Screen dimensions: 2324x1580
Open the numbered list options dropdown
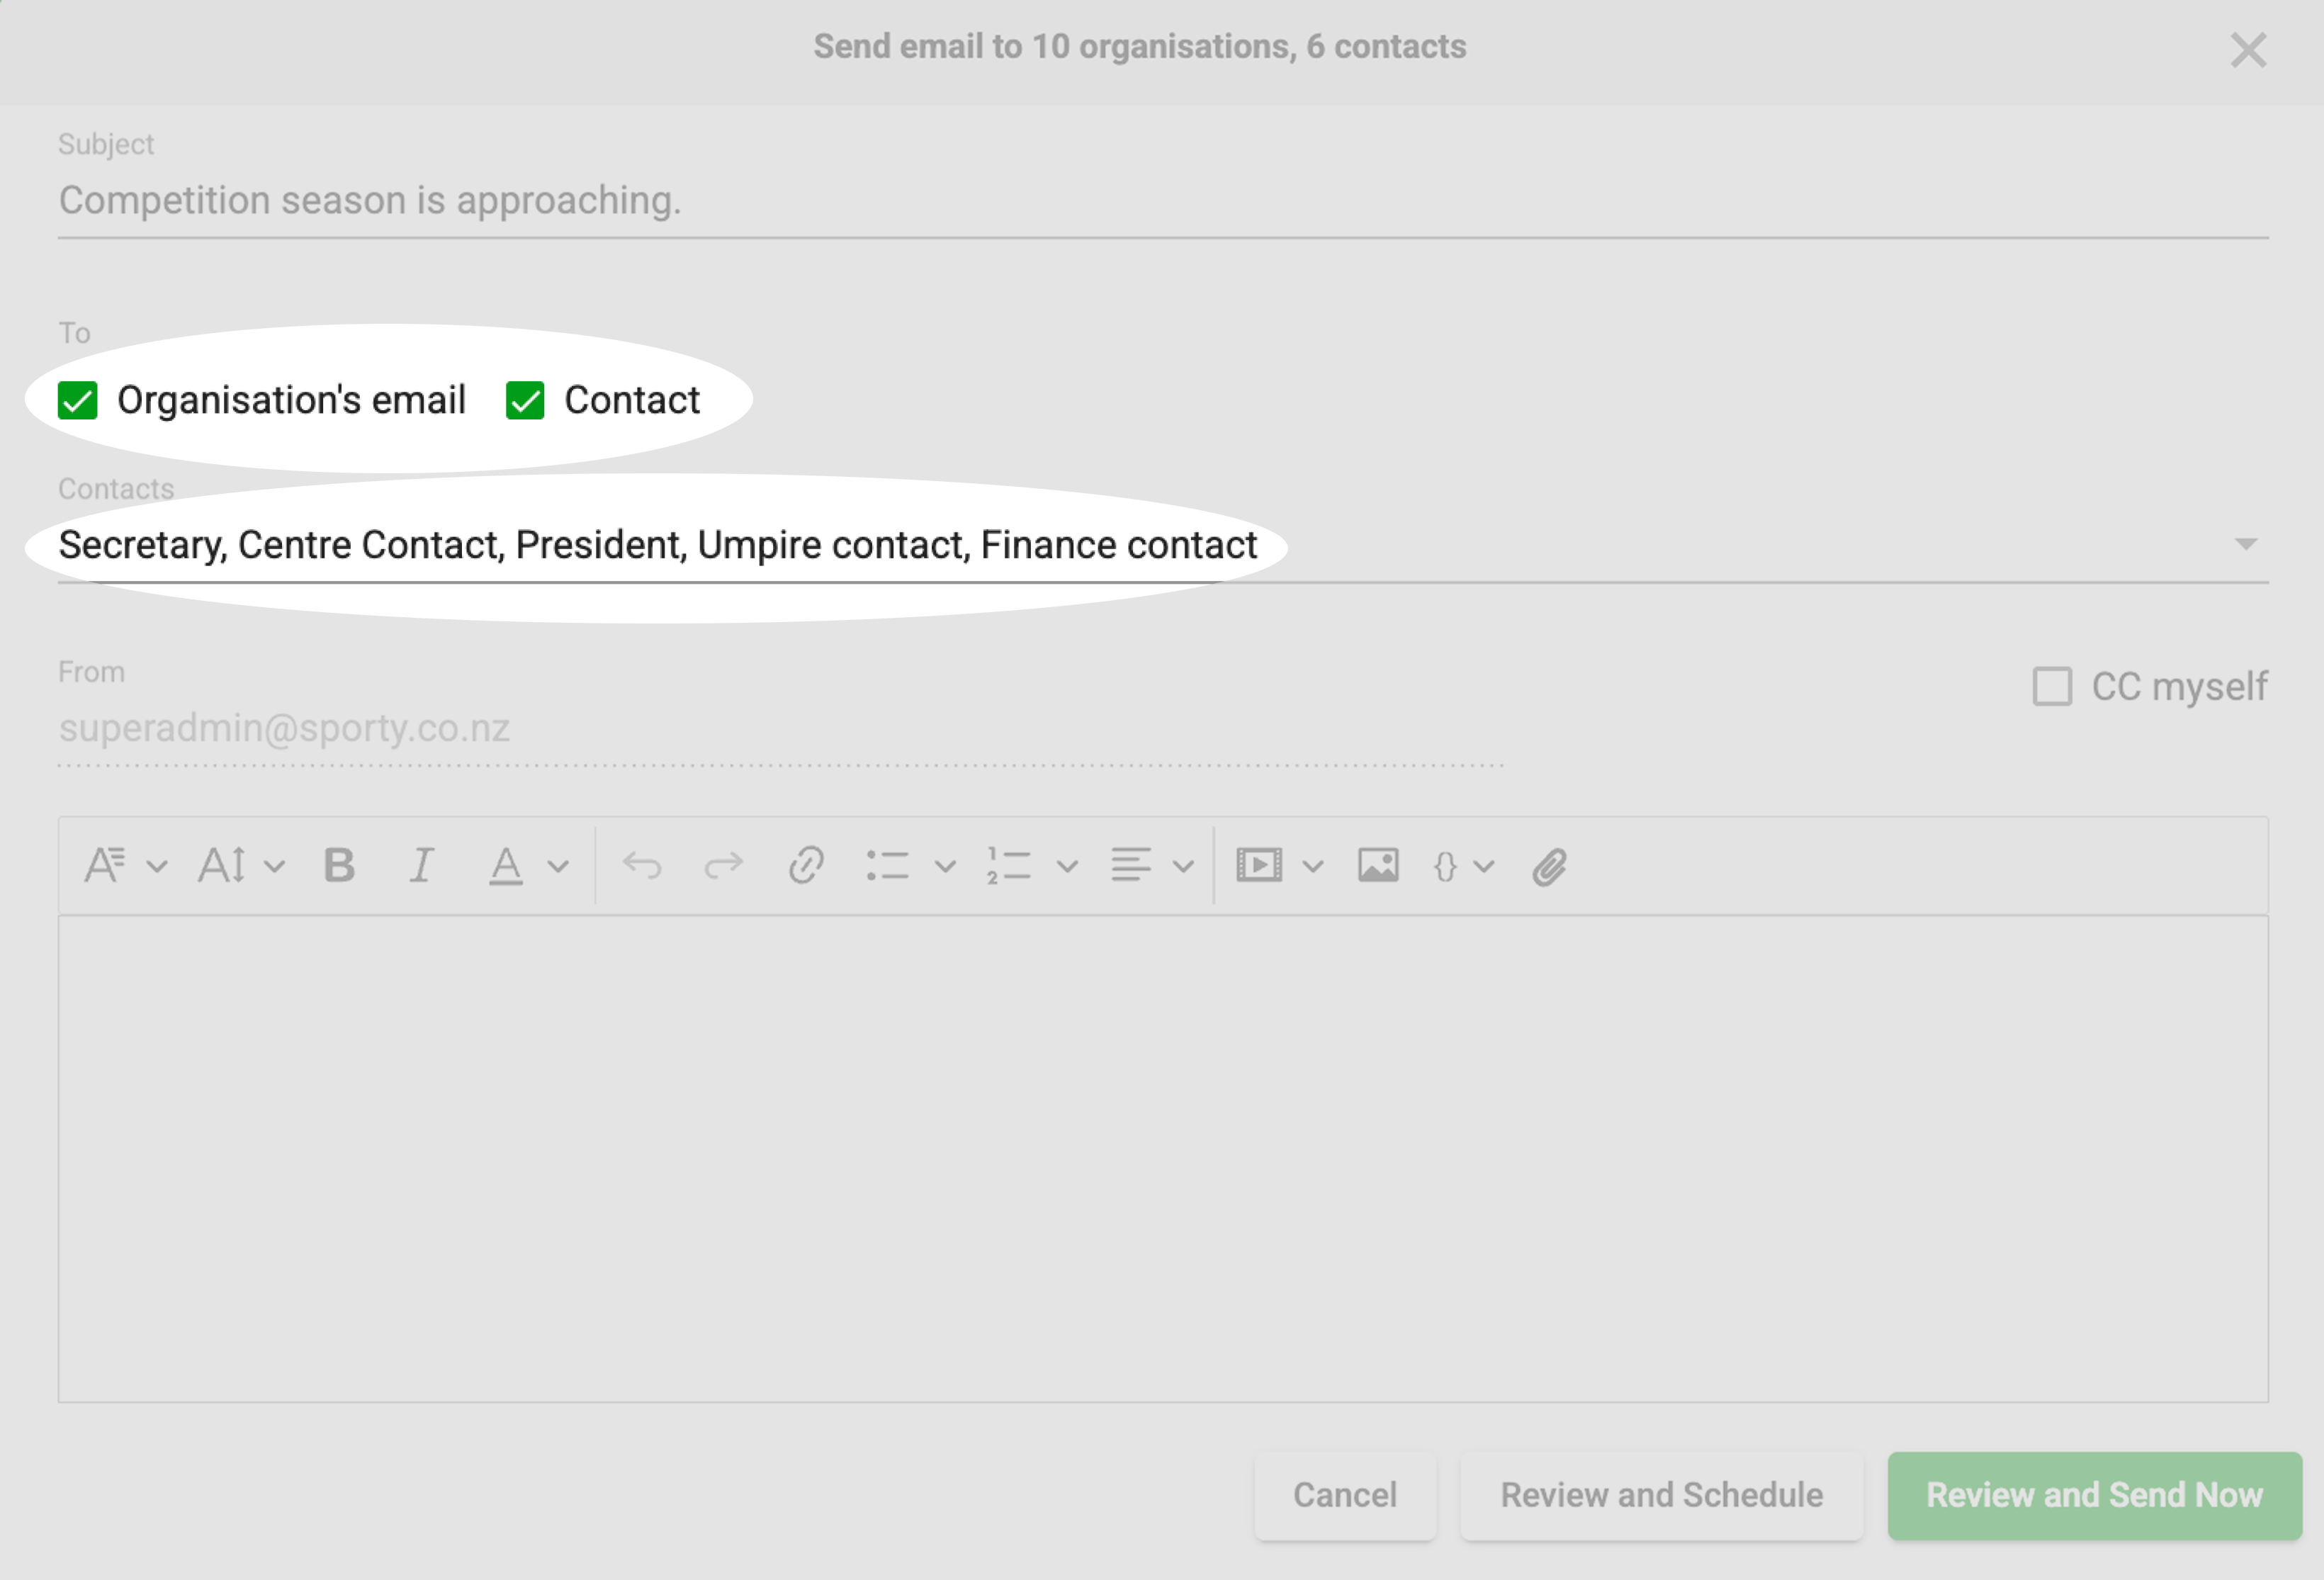pyautogui.click(x=1067, y=866)
